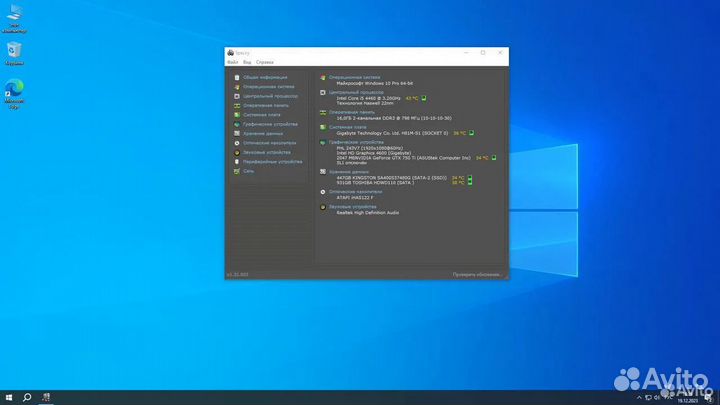Open the Справка menu

[265, 62]
